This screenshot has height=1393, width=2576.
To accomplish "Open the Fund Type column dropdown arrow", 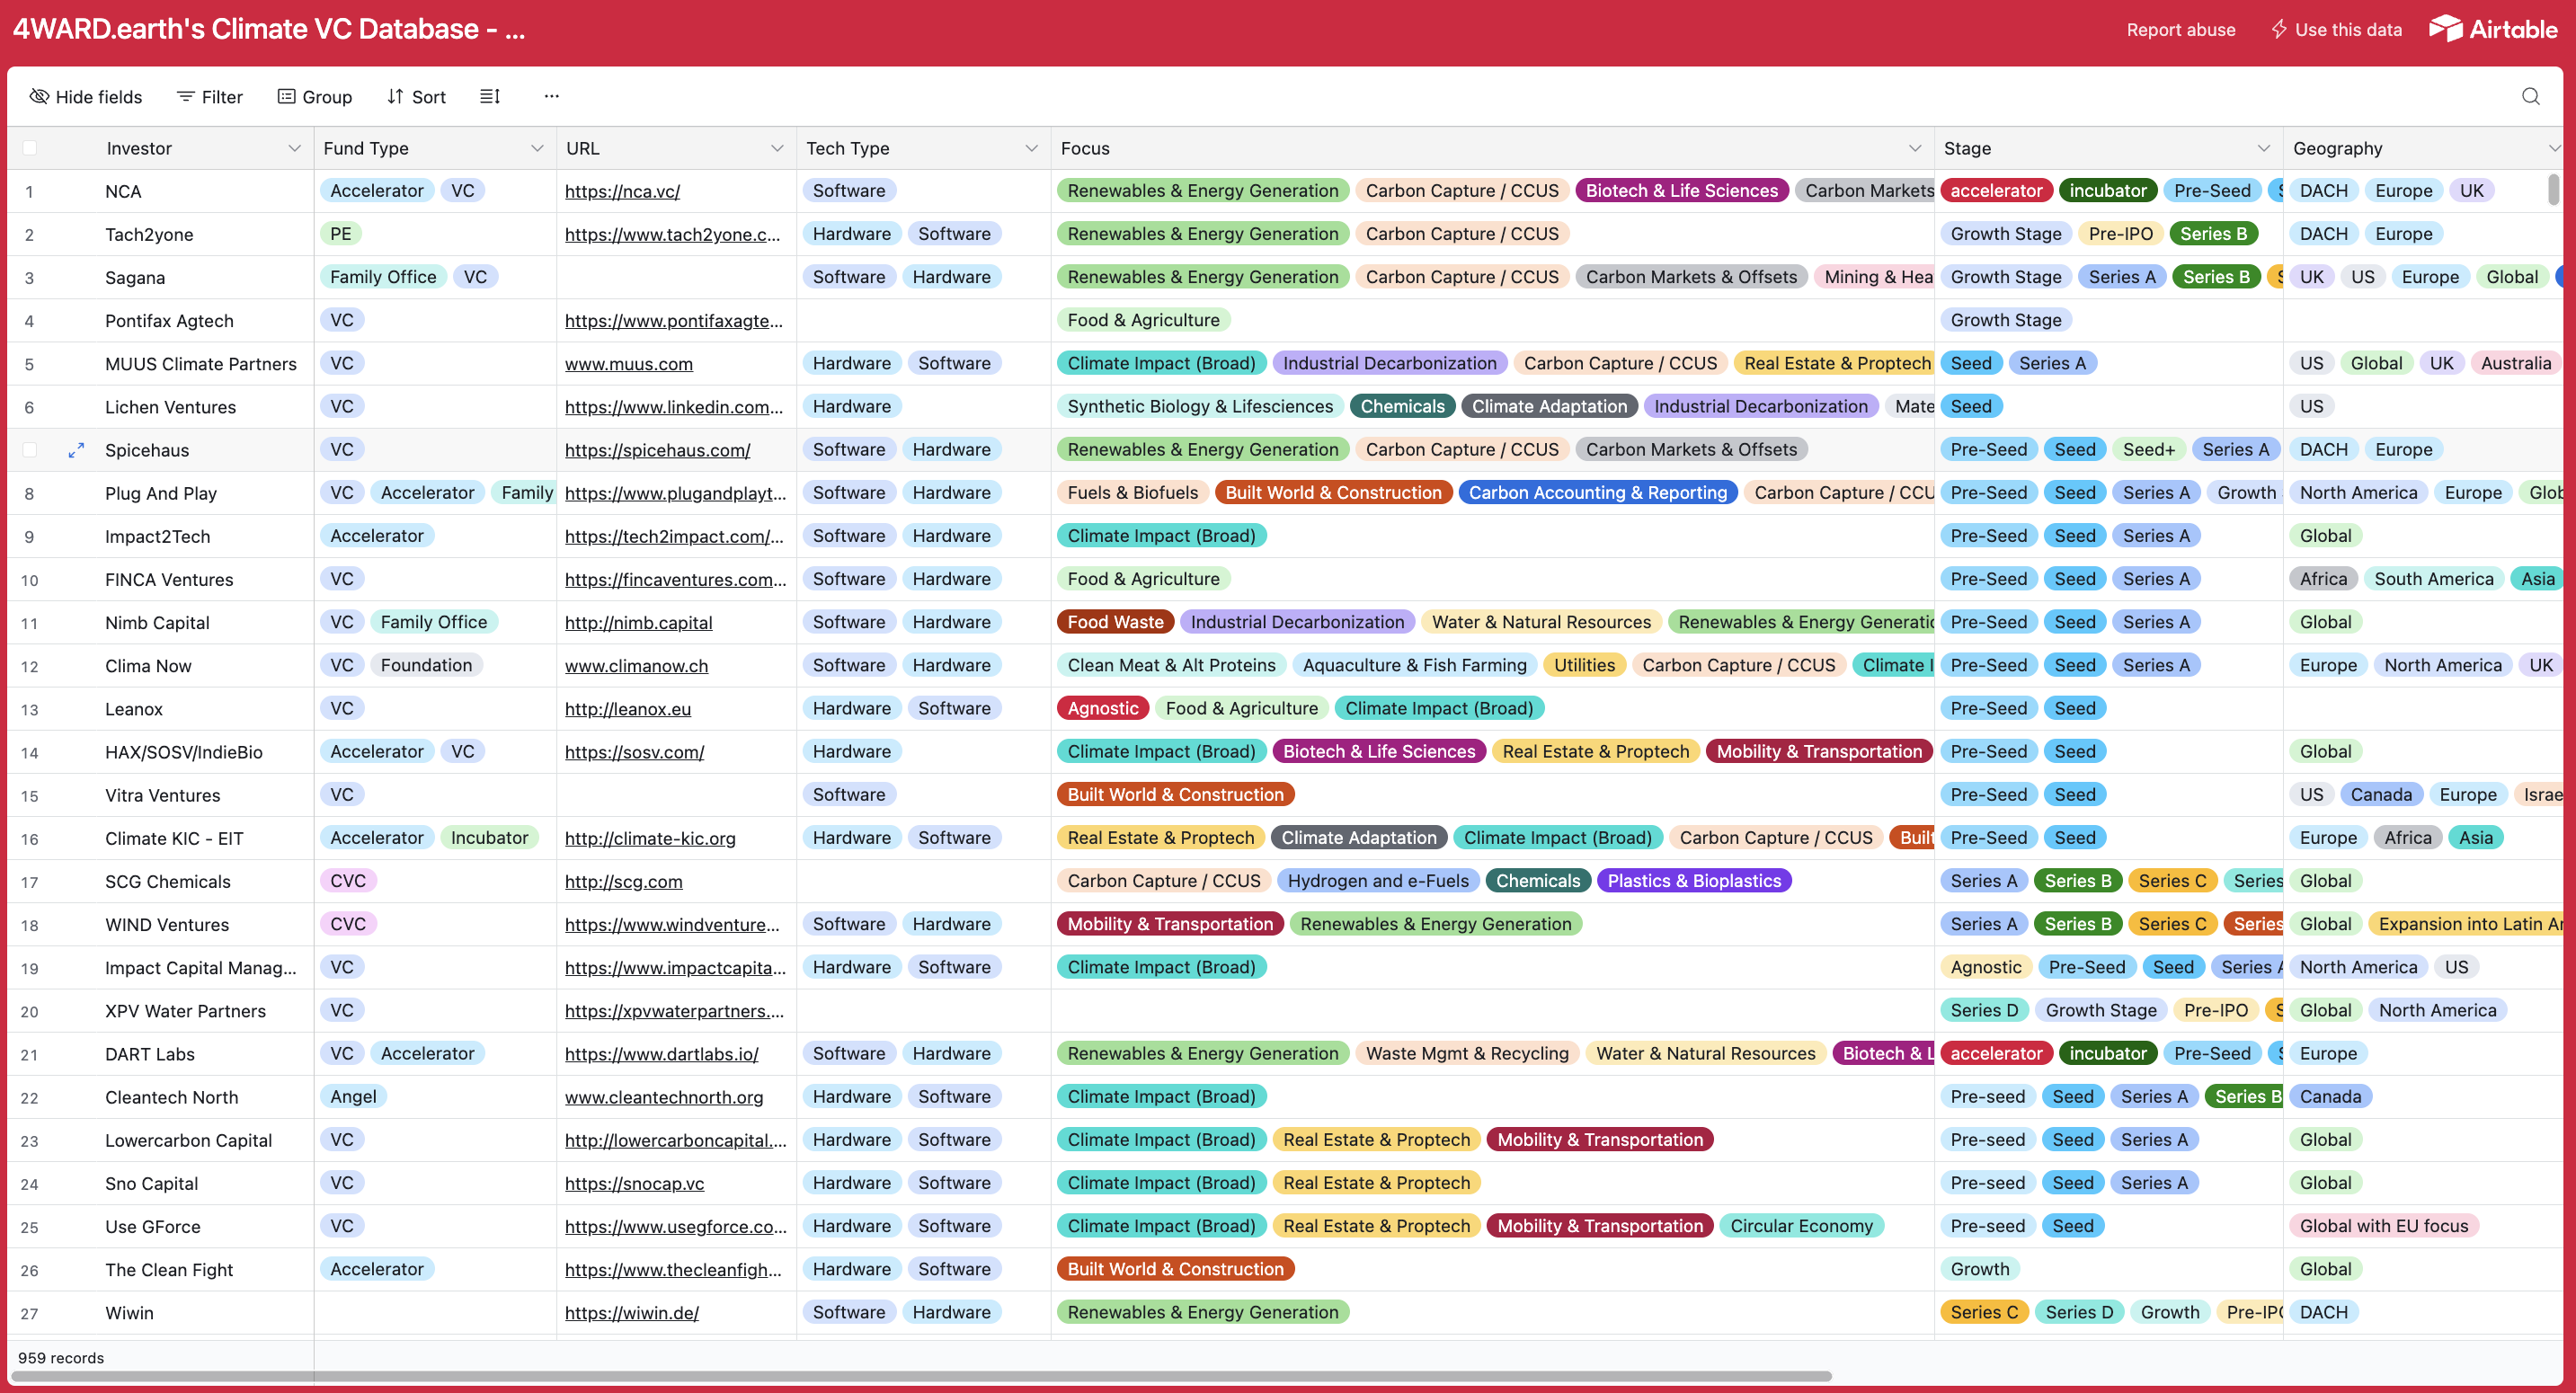I will 537,148.
